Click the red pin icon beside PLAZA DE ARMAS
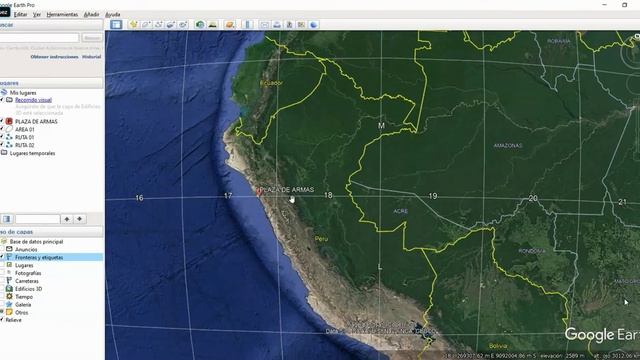Image resolution: width=640 pixels, height=360 pixels. pos(9,121)
